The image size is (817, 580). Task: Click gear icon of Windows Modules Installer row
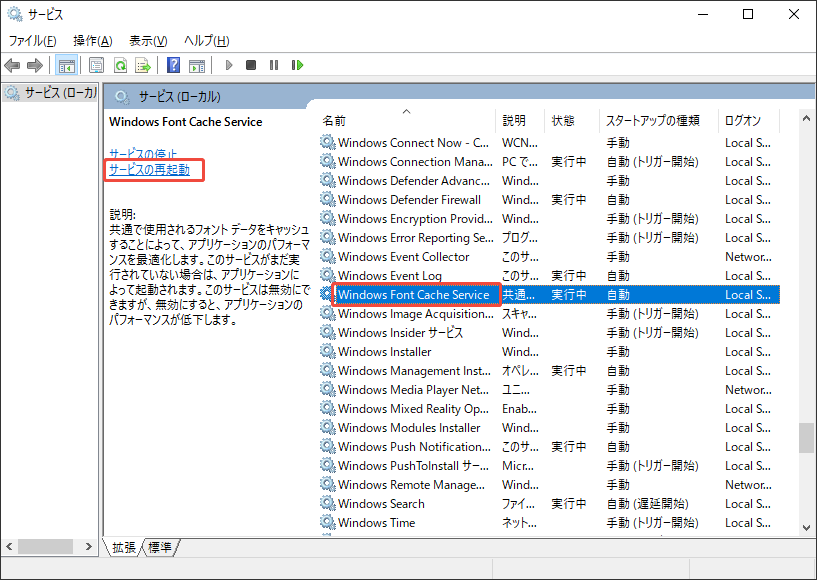(x=327, y=427)
